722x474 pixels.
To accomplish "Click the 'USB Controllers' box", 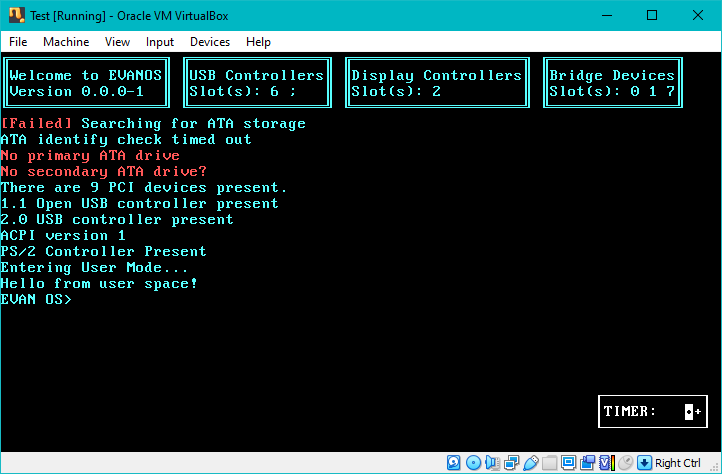I will (x=257, y=82).
